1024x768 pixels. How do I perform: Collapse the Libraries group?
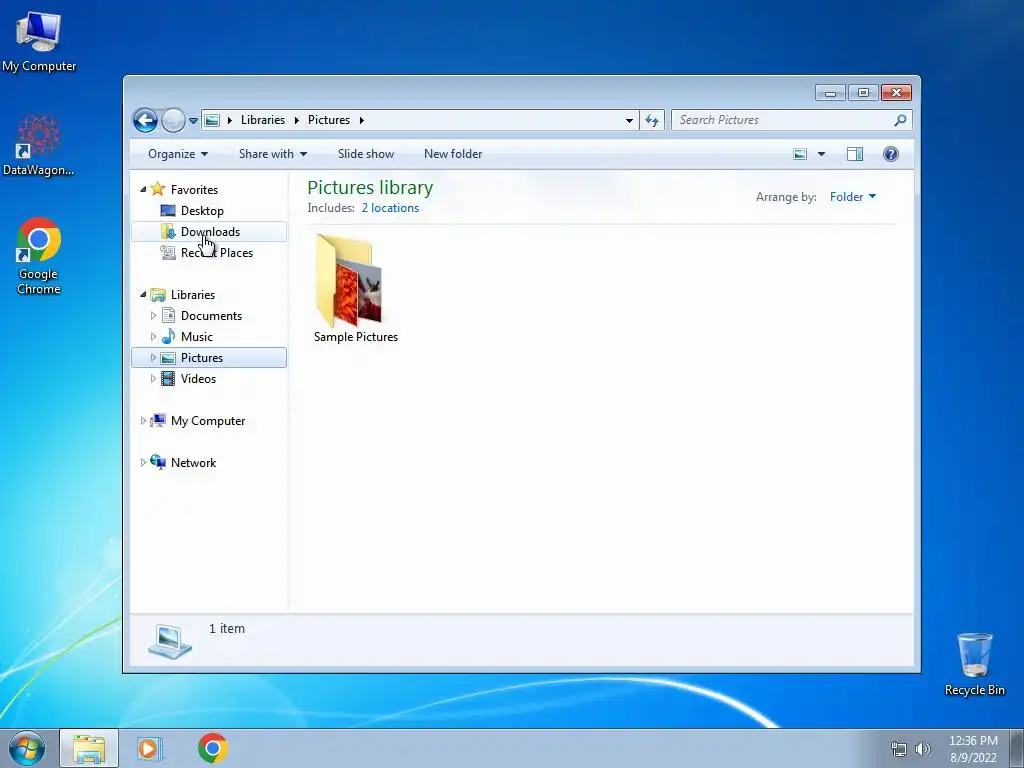coord(143,295)
